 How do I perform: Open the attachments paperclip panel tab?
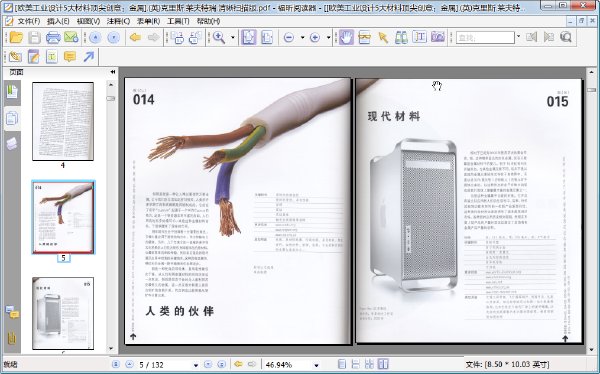point(12,338)
